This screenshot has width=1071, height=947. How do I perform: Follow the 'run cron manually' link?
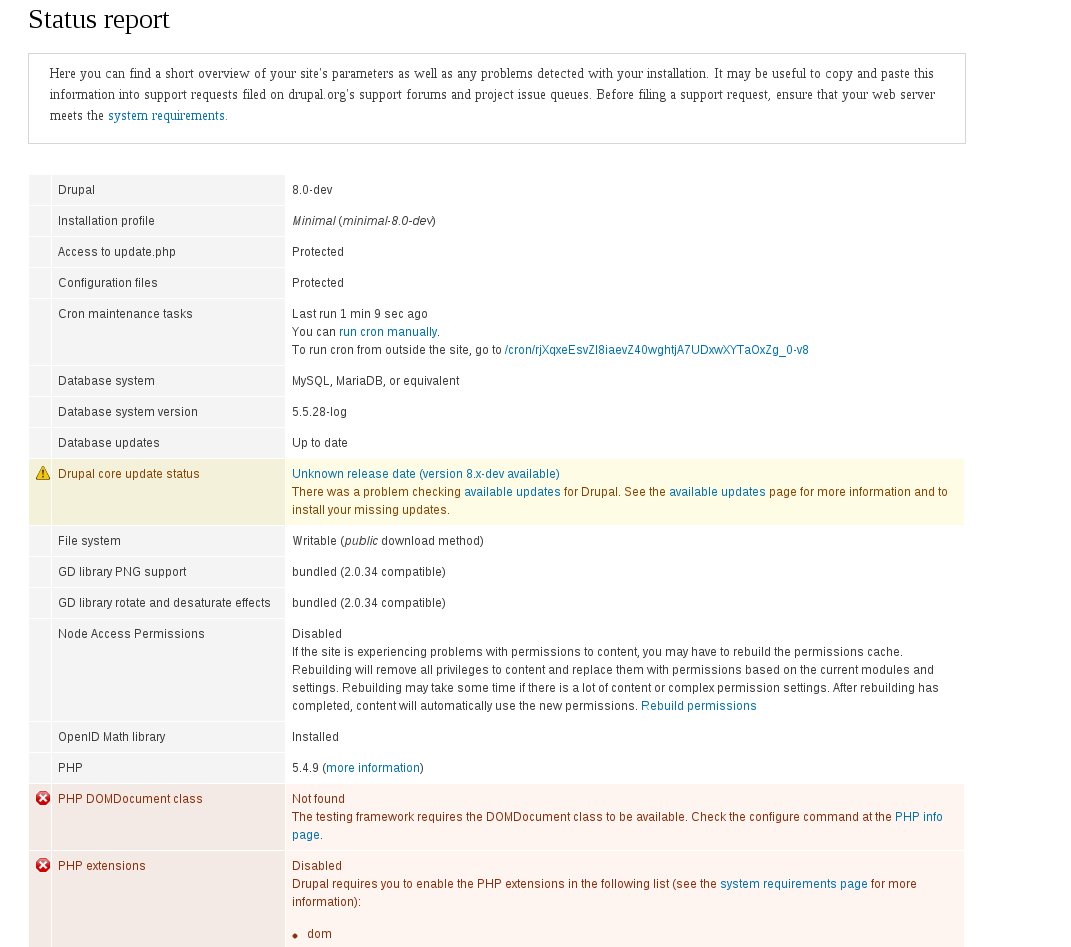pyautogui.click(x=388, y=331)
